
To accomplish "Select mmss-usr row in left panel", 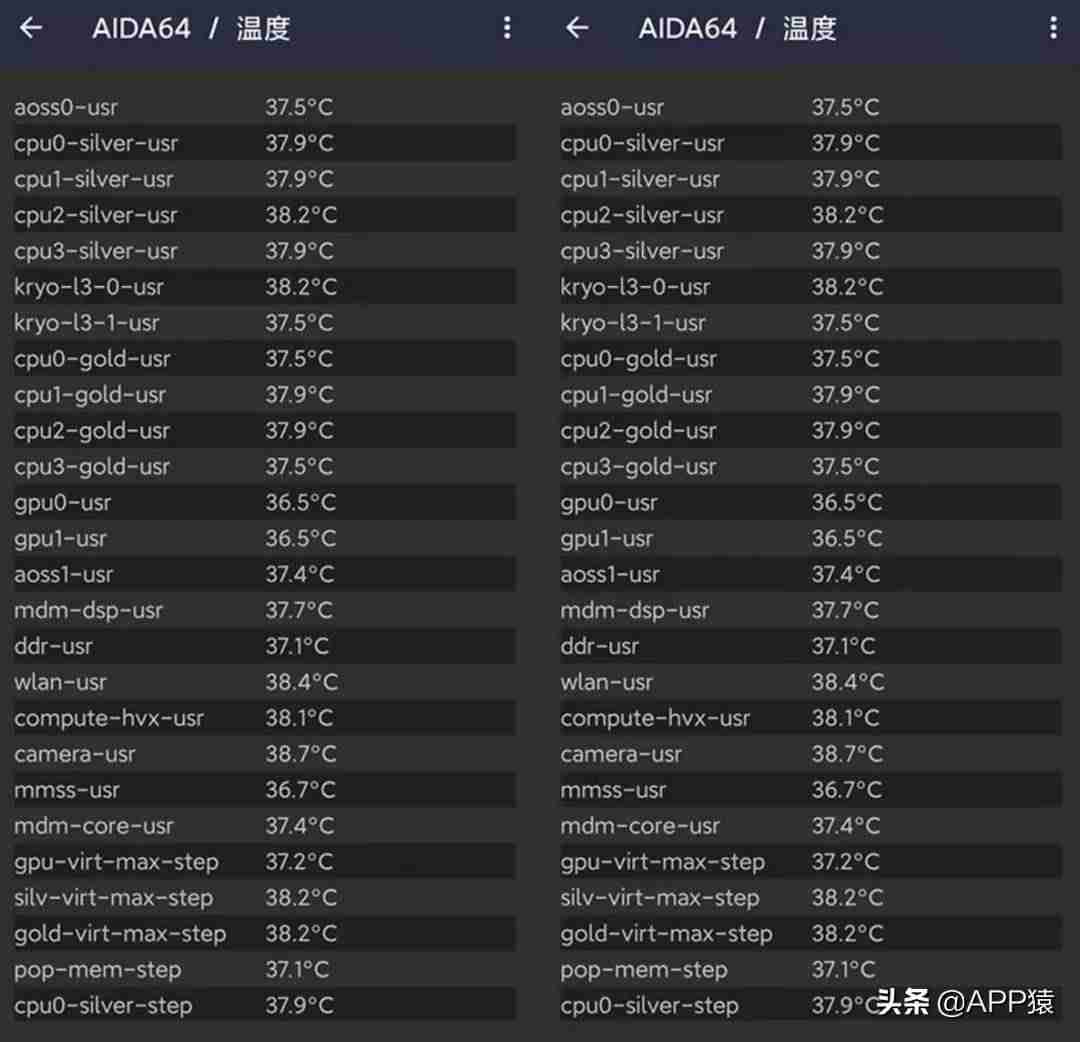I will point(264,789).
